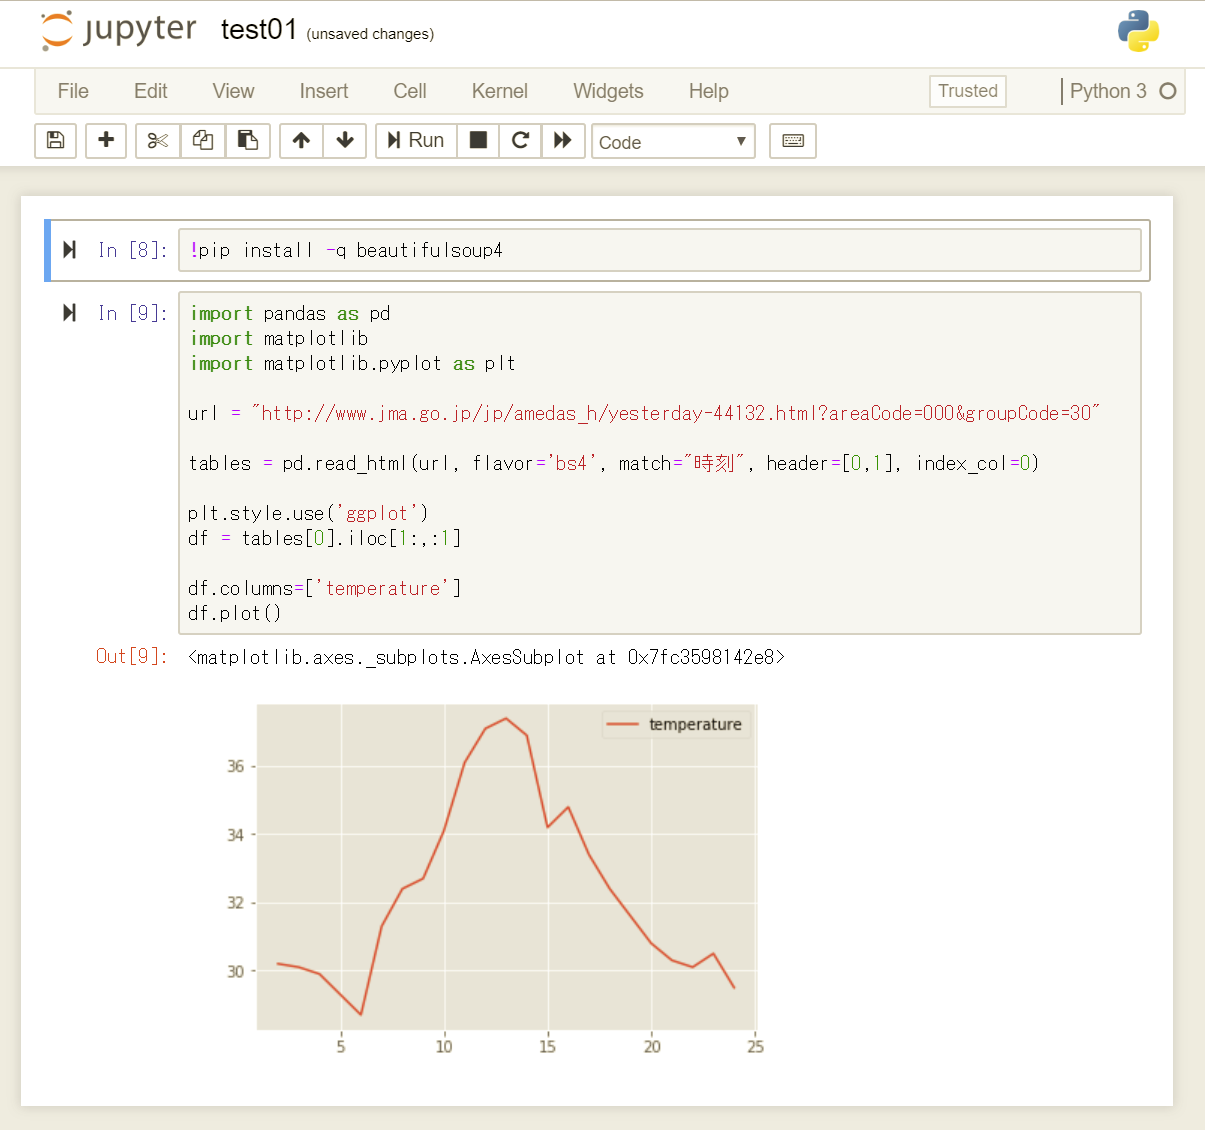The image size is (1205, 1130).
Task: Insert a new cell below using plus icon
Action: (x=106, y=141)
